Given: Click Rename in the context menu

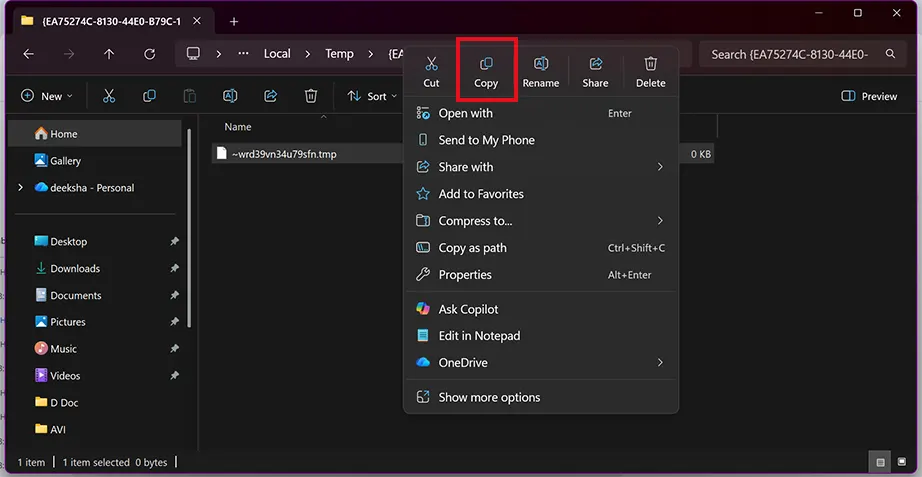Looking at the screenshot, I should pyautogui.click(x=540, y=72).
